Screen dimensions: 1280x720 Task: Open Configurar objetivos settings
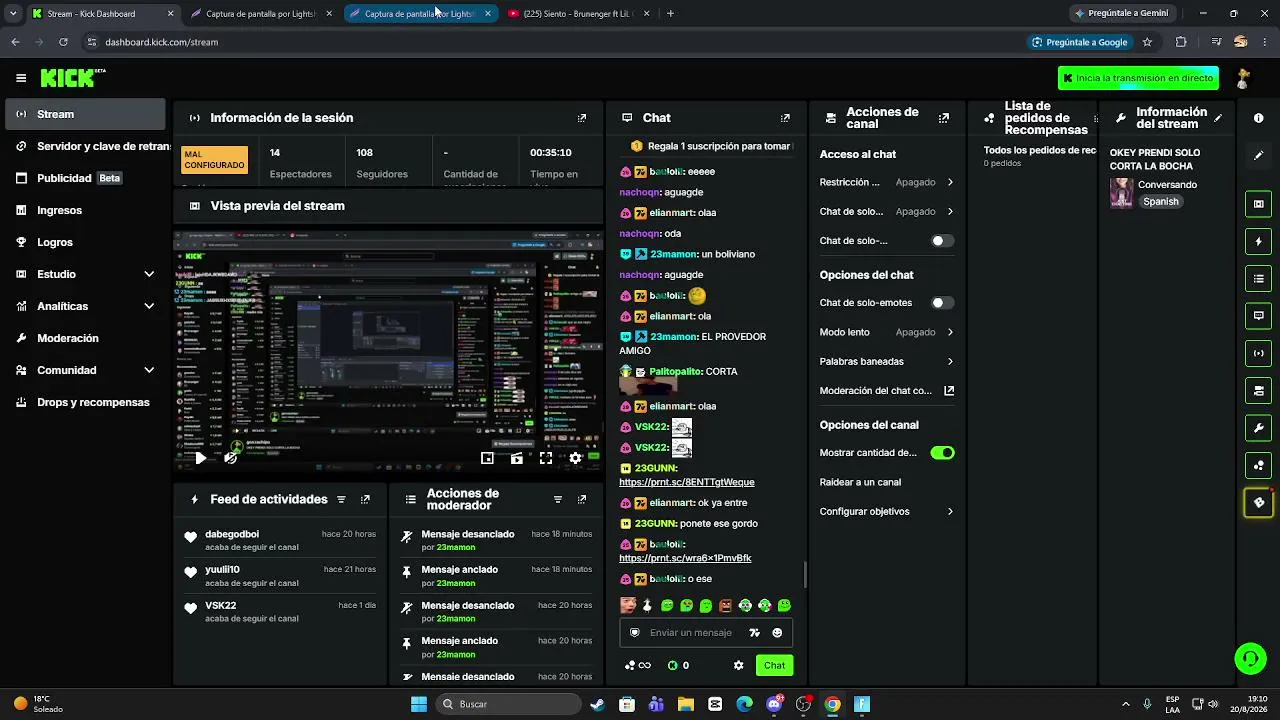click(887, 512)
